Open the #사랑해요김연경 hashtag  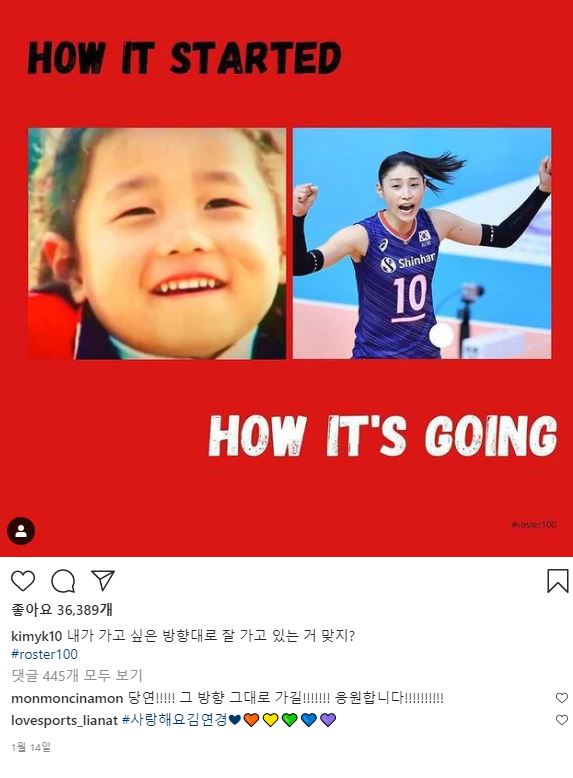click(x=175, y=719)
